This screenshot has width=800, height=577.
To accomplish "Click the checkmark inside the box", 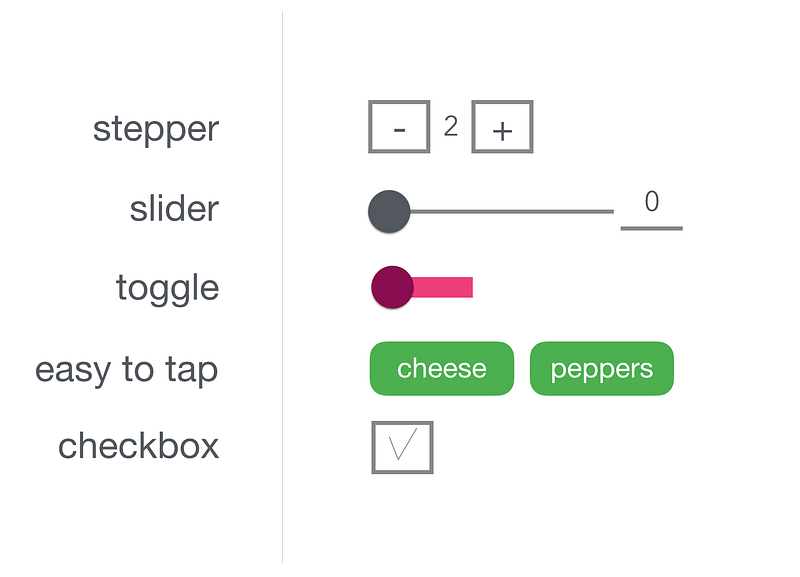I will point(403,444).
